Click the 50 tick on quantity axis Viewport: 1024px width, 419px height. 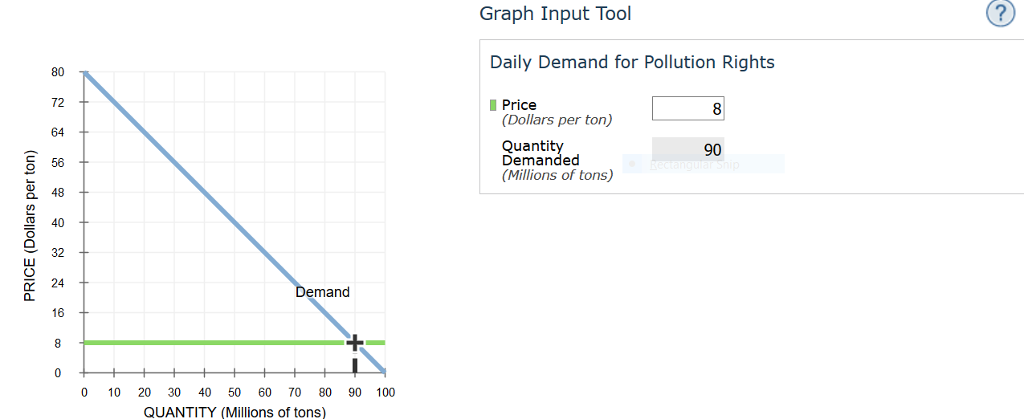click(x=234, y=392)
